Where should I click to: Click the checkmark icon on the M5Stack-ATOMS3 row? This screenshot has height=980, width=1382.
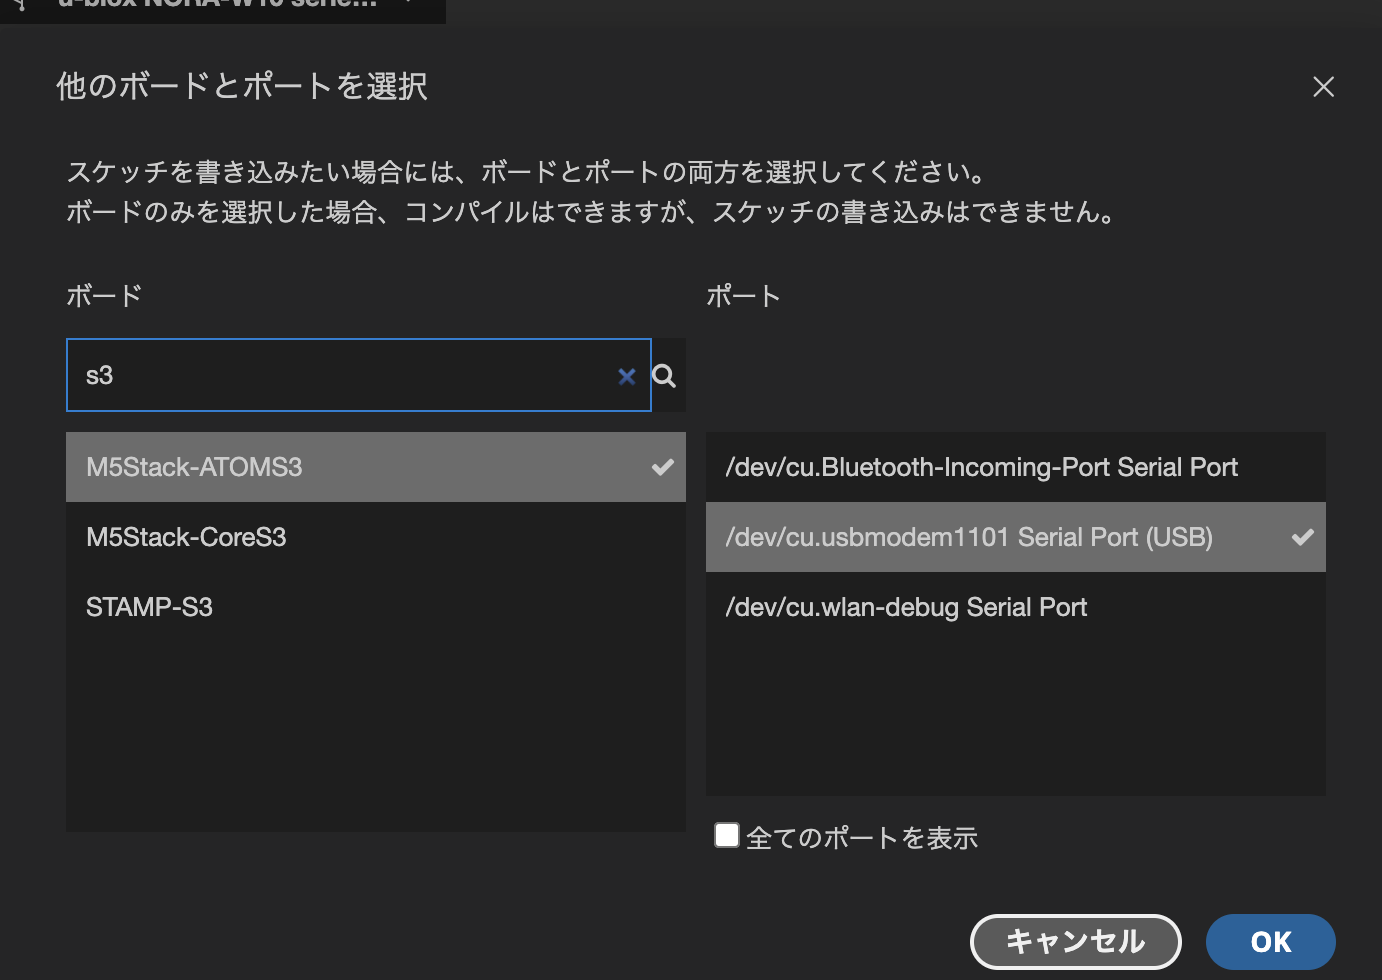pyautogui.click(x=662, y=467)
